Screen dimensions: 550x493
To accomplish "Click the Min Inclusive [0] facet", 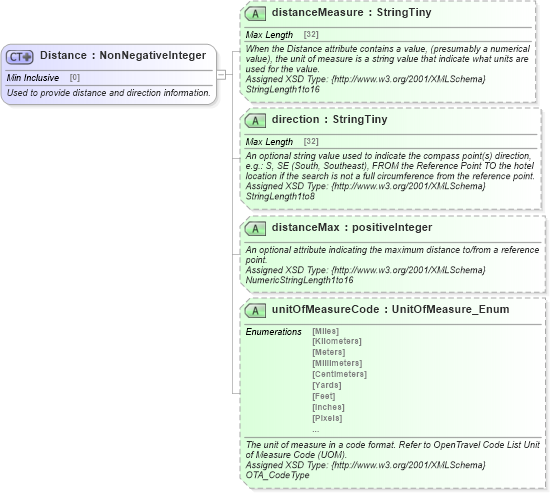I will point(43,78).
